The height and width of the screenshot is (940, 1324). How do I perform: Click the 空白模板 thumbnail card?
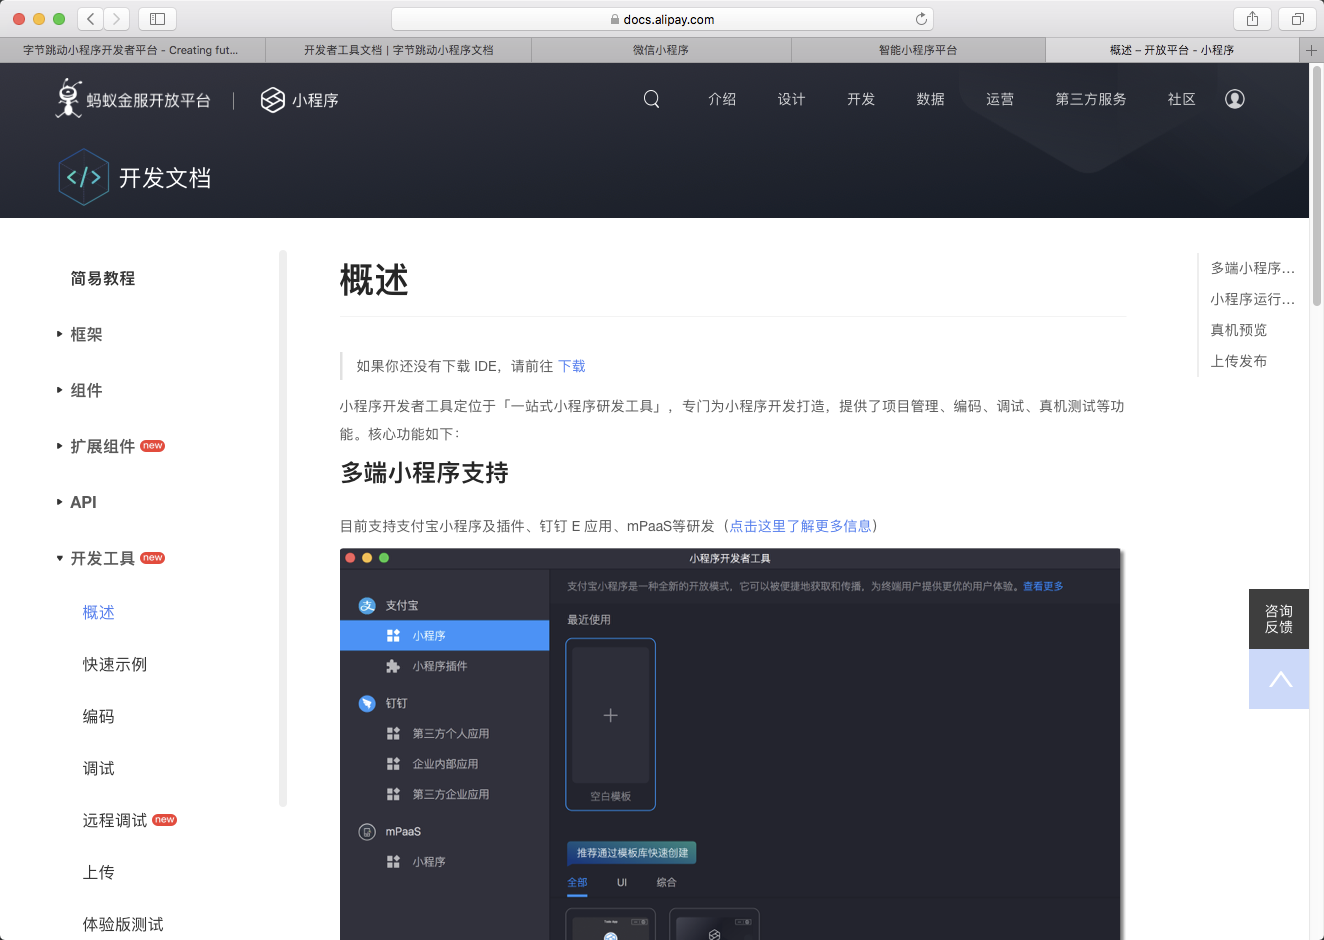pos(611,724)
